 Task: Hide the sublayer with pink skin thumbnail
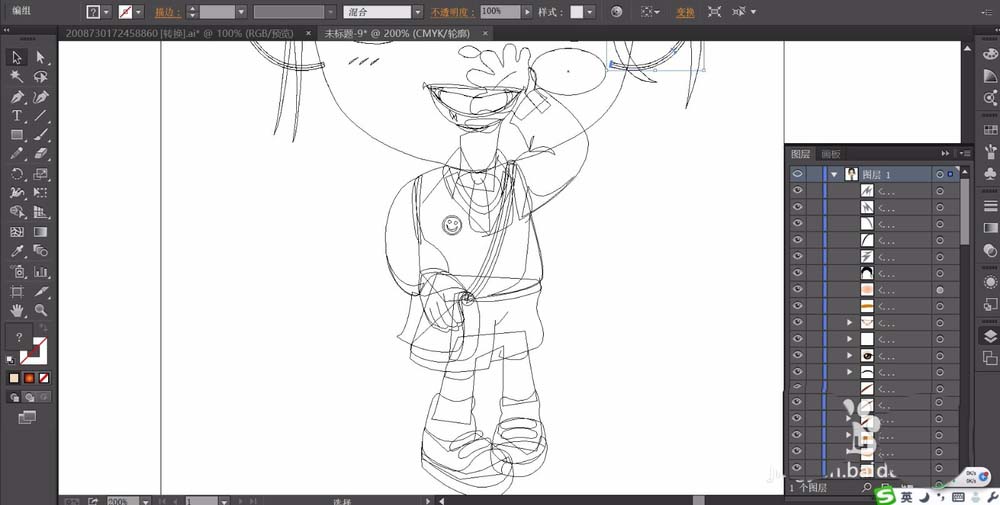[x=797, y=289]
